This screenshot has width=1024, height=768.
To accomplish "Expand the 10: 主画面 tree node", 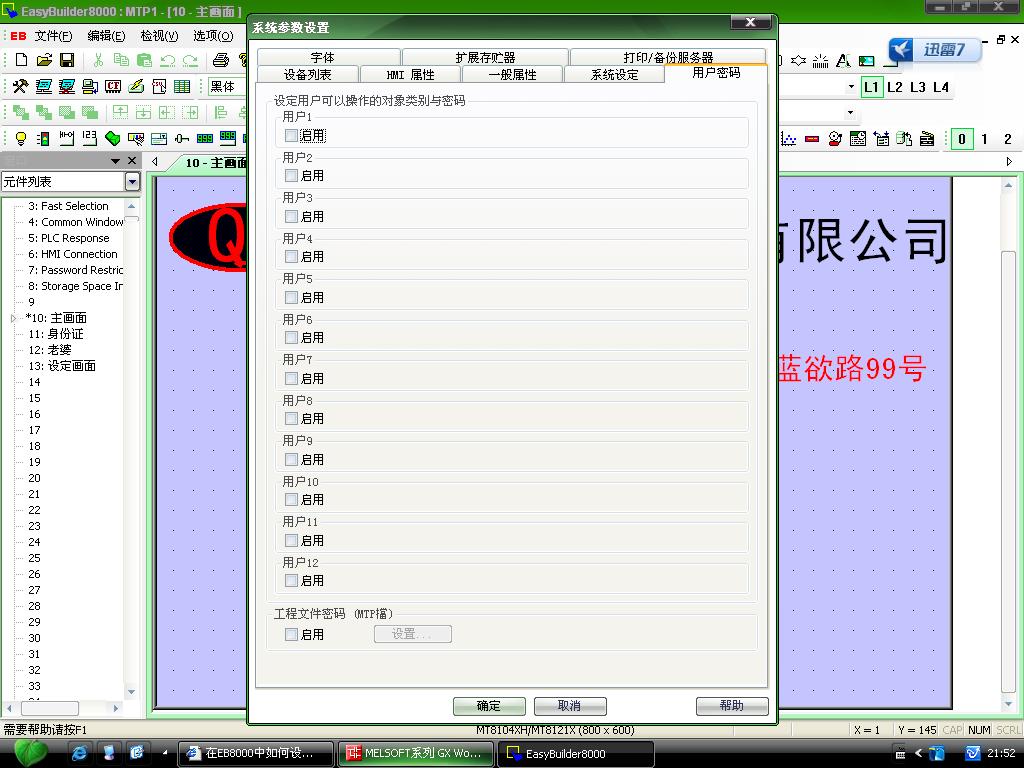I will [13, 318].
